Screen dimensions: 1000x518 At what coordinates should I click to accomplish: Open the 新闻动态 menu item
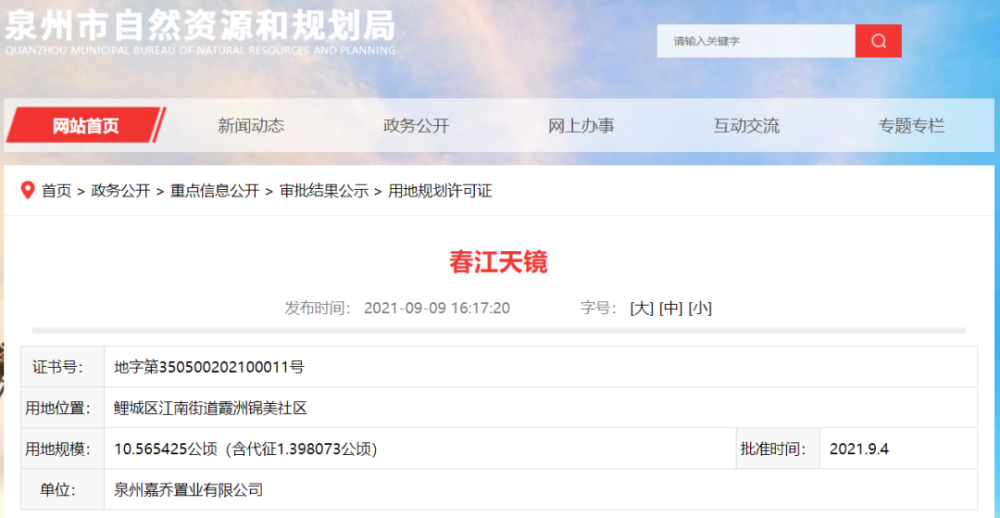click(x=251, y=126)
